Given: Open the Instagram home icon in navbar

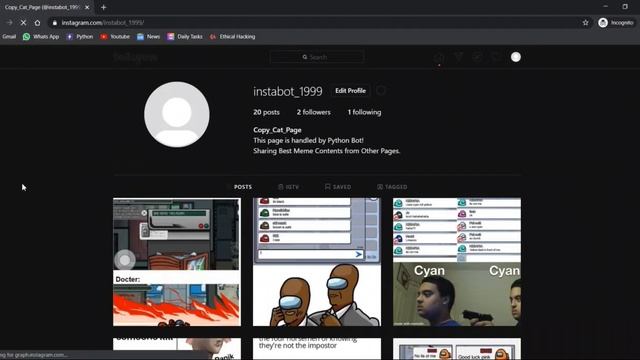Looking at the screenshot, I should pos(439,57).
